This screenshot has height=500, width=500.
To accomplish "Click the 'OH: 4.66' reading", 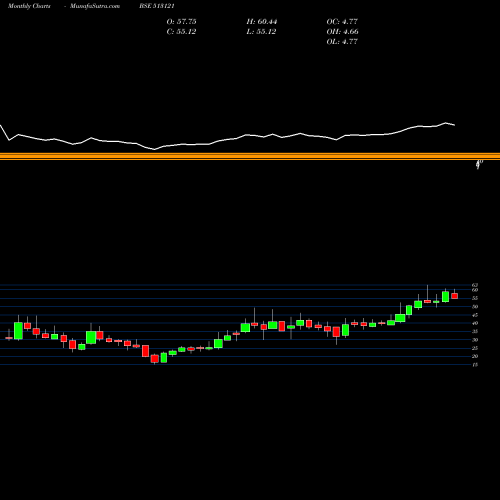I will coord(342,32).
